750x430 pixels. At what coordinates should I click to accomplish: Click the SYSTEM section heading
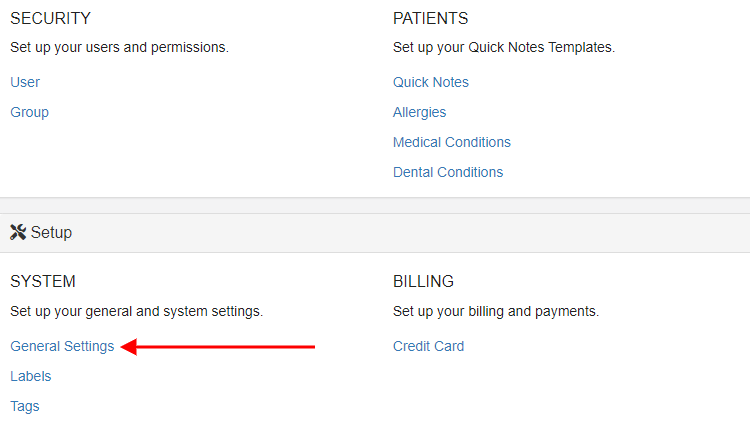(43, 281)
